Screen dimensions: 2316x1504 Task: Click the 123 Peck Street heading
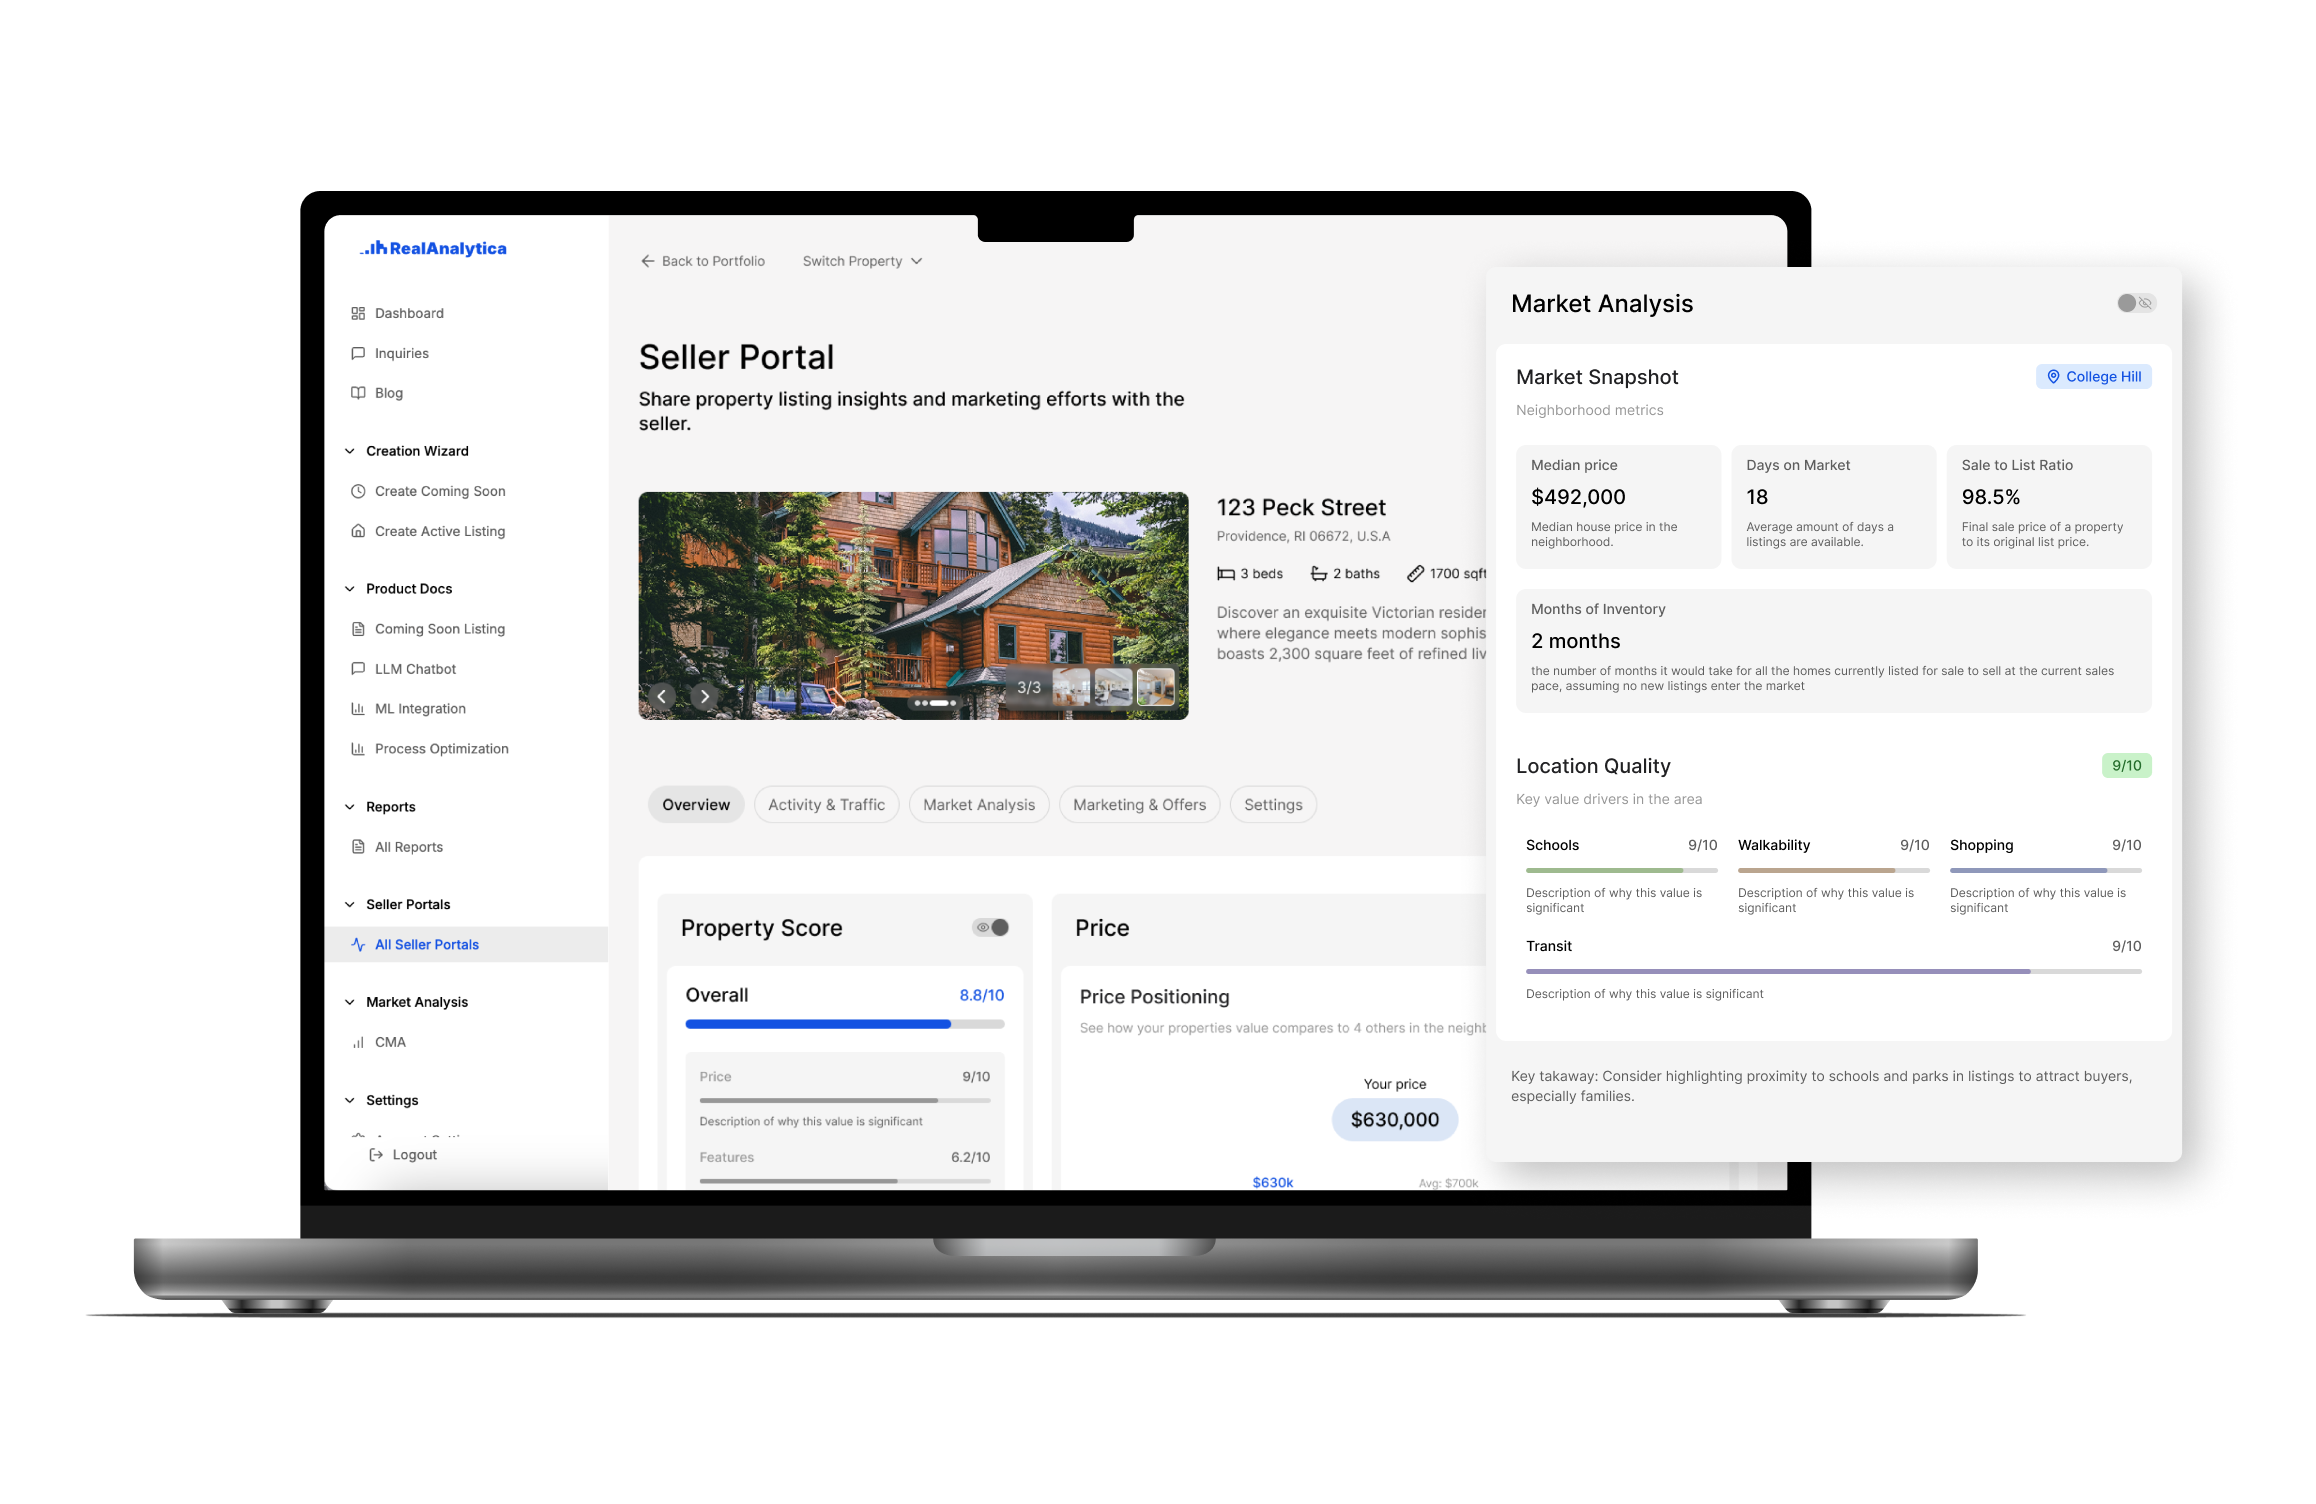click(x=1301, y=508)
